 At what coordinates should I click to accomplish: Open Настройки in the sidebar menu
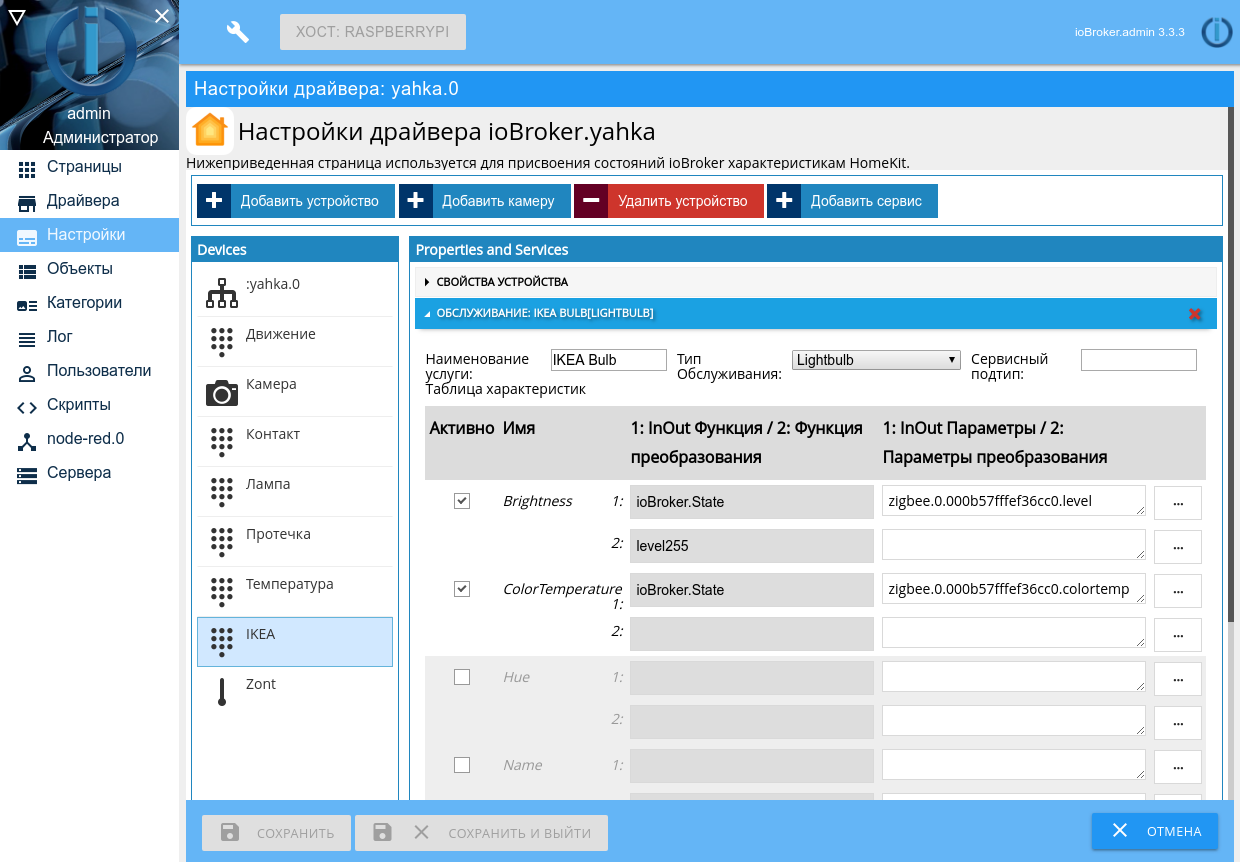tap(89, 235)
